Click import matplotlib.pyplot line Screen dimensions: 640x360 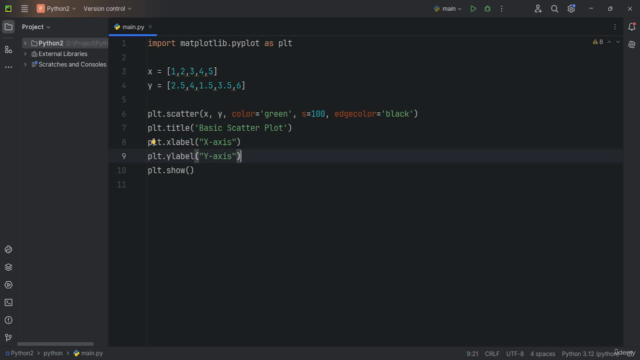pyautogui.click(x=220, y=43)
